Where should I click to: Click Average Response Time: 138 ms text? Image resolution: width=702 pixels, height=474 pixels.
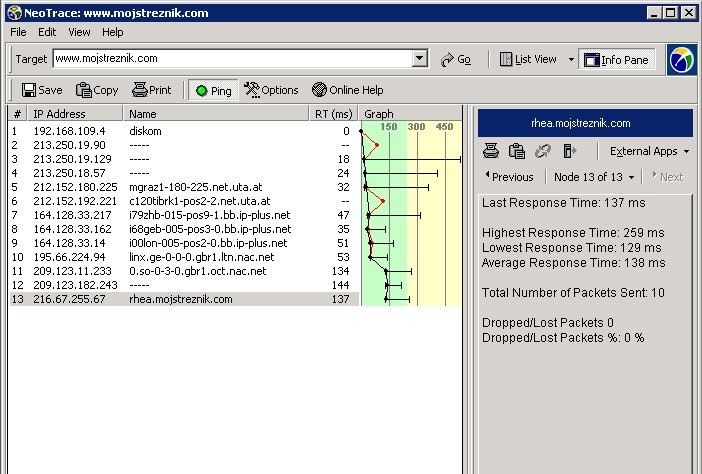[x=573, y=263]
